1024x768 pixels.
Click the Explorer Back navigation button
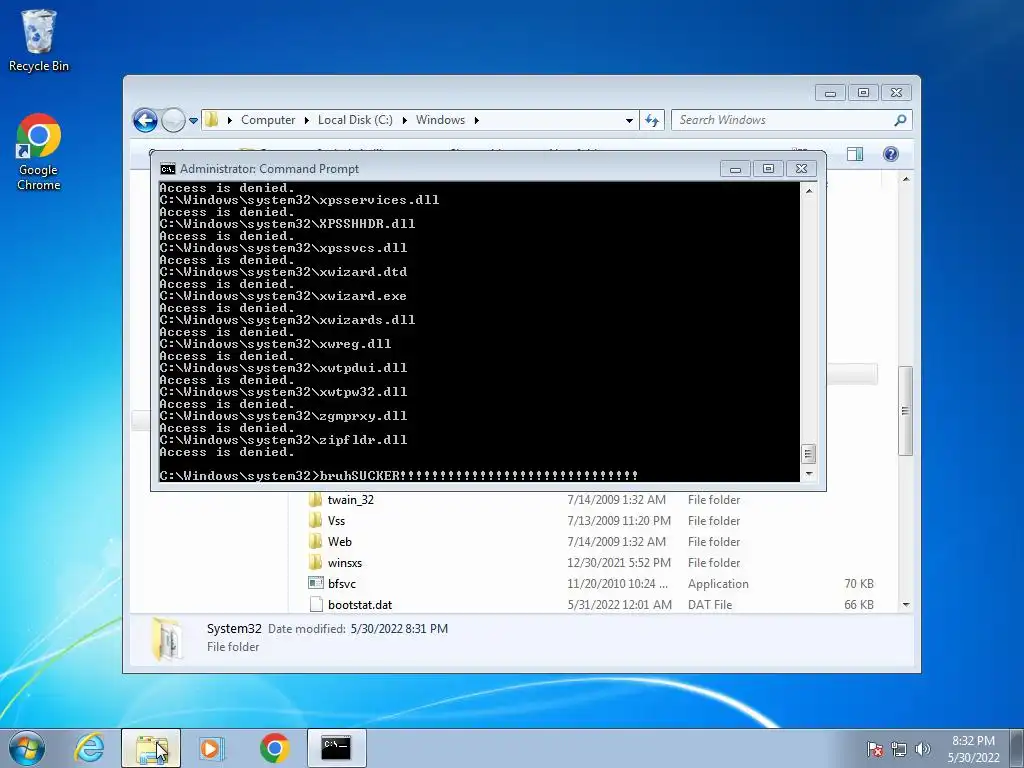(x=145, y=120)
